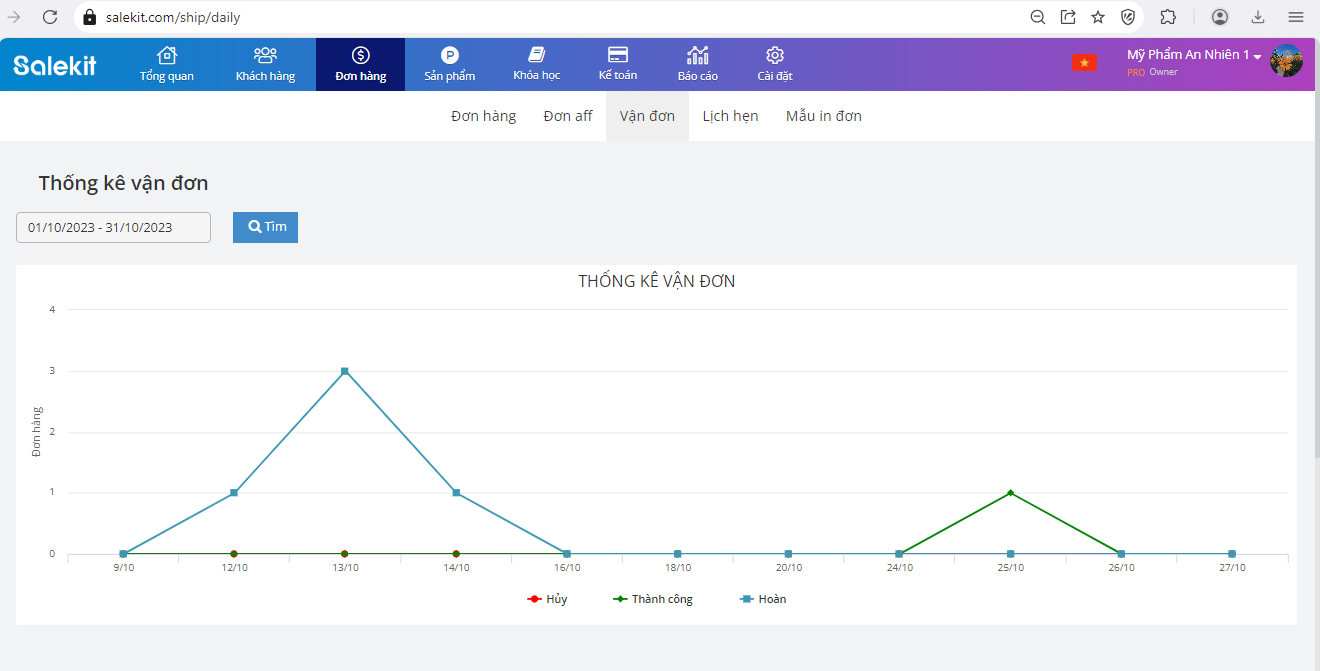Open Khách hàng customers icon

click(265, 56)
